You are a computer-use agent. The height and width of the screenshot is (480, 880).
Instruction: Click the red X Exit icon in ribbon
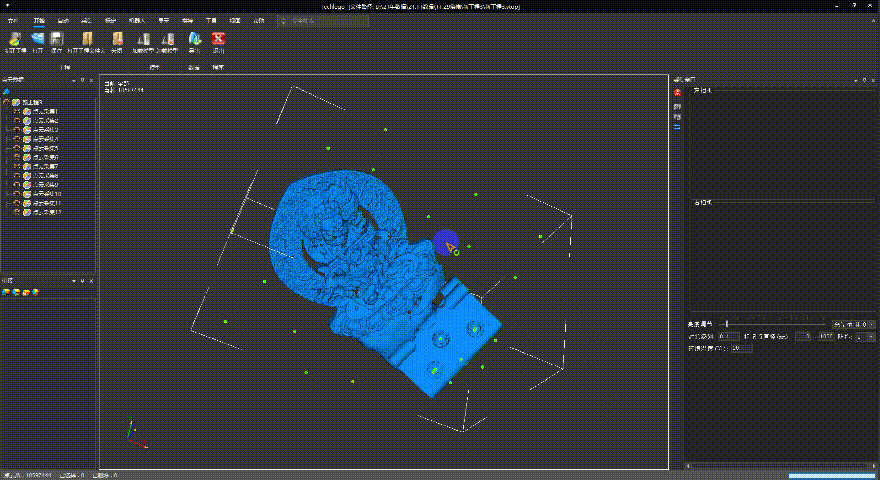(x=218, y=40)
